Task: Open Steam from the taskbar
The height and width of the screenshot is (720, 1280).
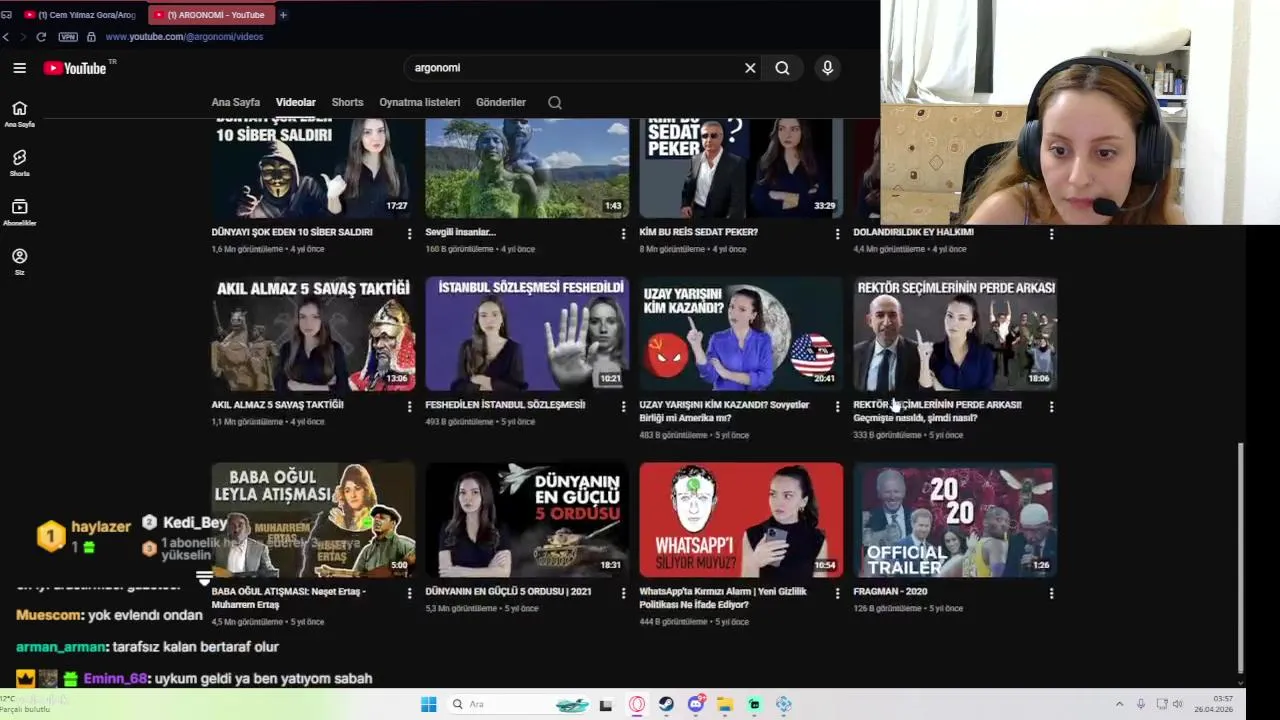Action: [666, 704]
